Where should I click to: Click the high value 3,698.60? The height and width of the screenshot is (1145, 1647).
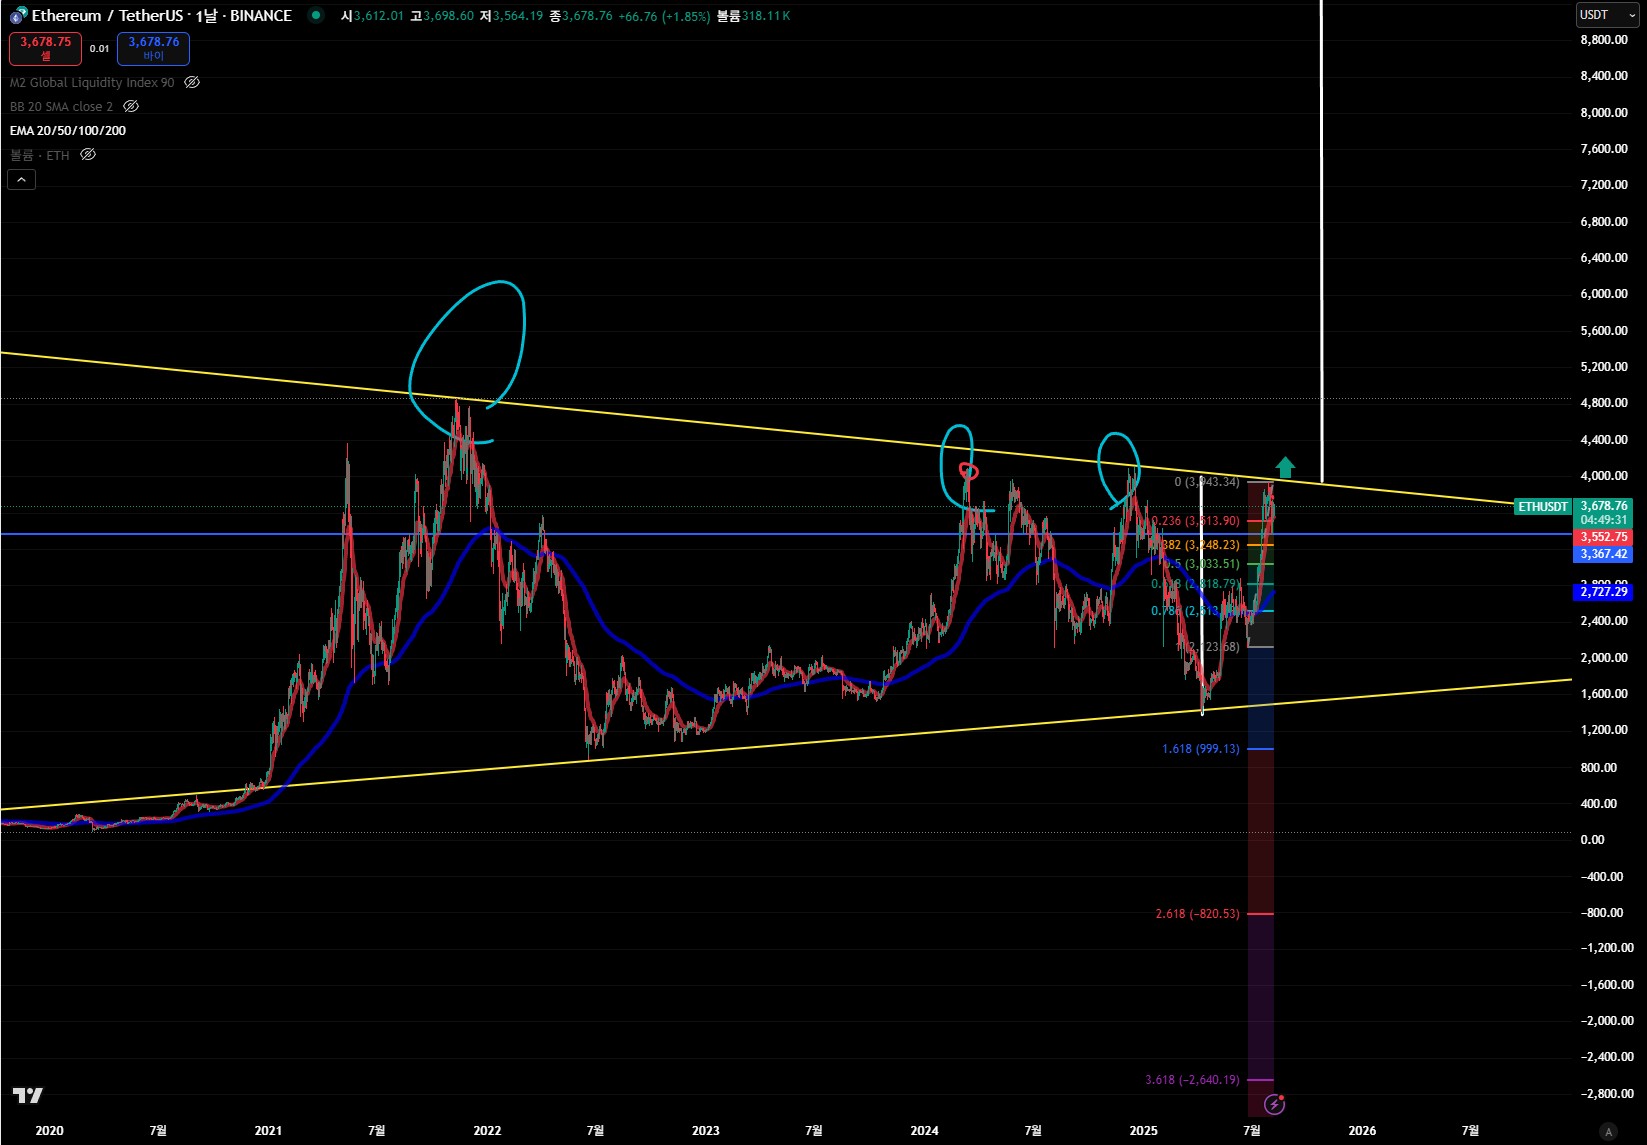pos(448,16)
